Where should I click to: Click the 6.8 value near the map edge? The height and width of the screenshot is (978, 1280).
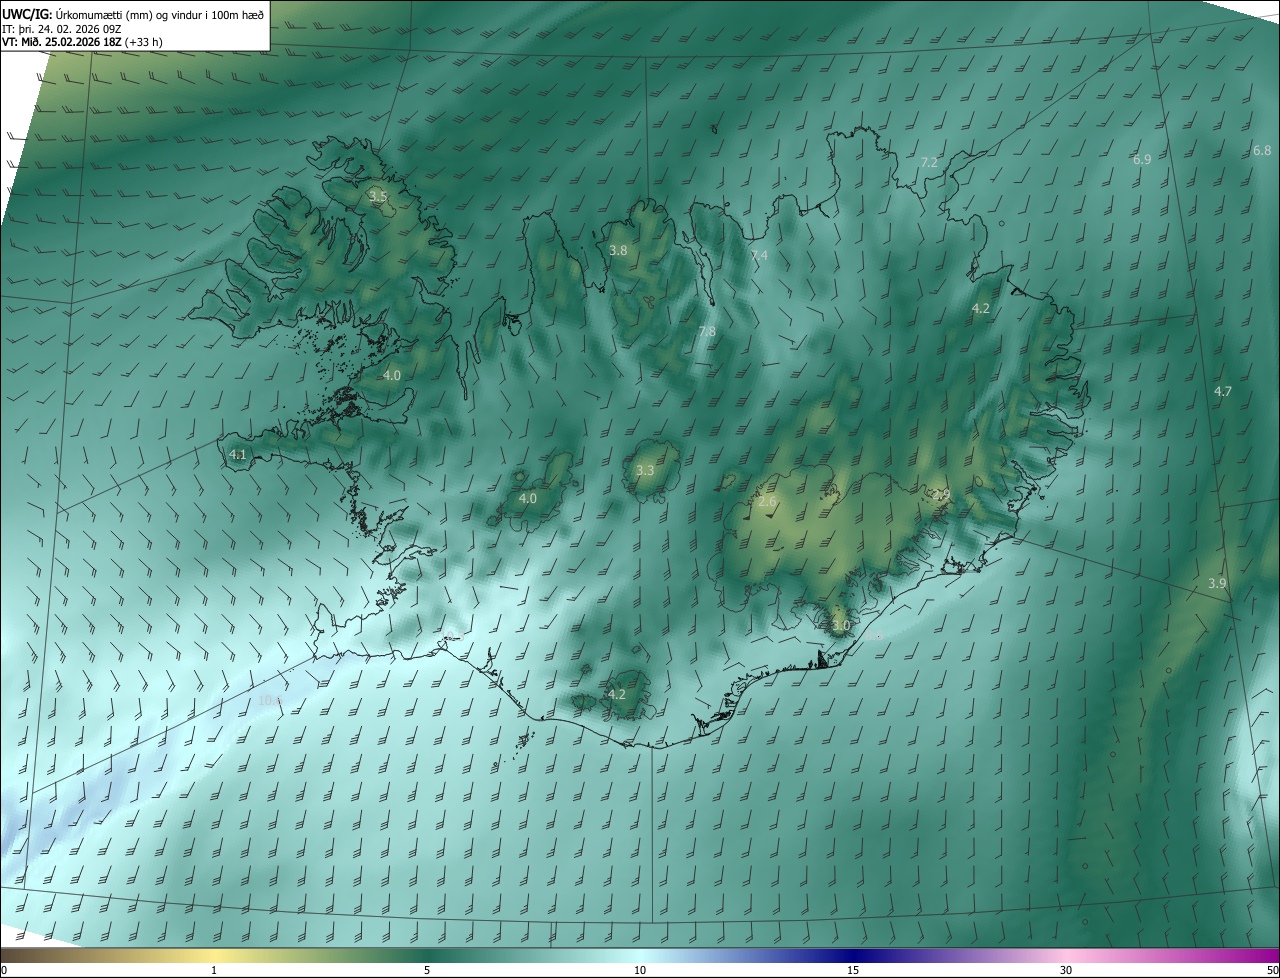(x=1262, y=150)
